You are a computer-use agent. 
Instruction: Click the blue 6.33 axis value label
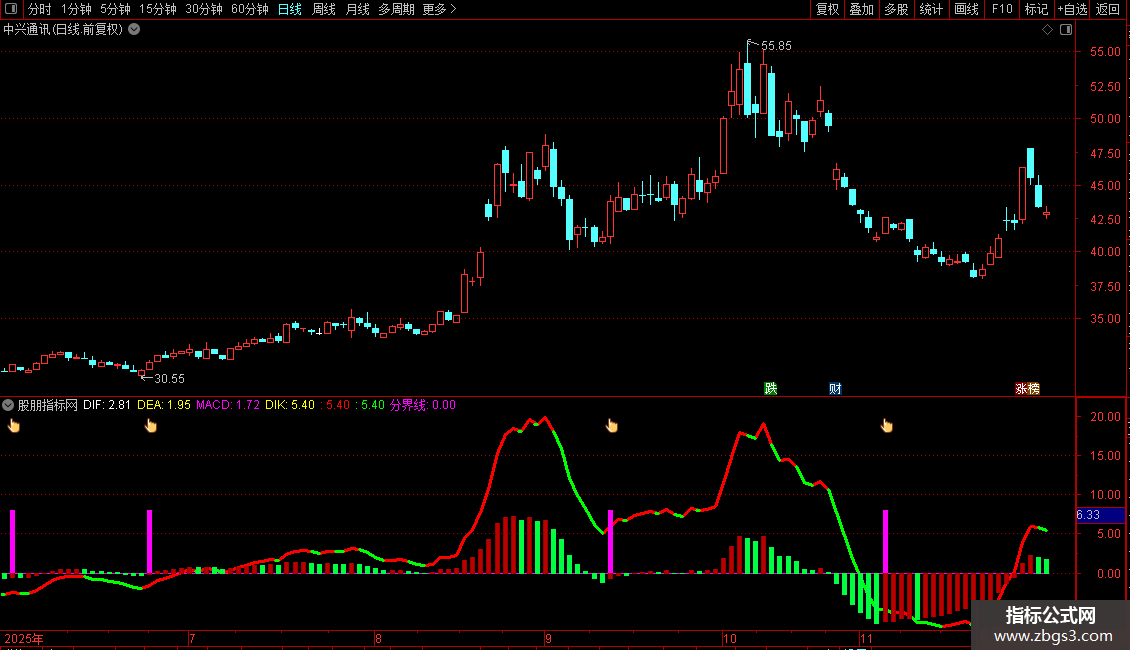(1100, 515)
